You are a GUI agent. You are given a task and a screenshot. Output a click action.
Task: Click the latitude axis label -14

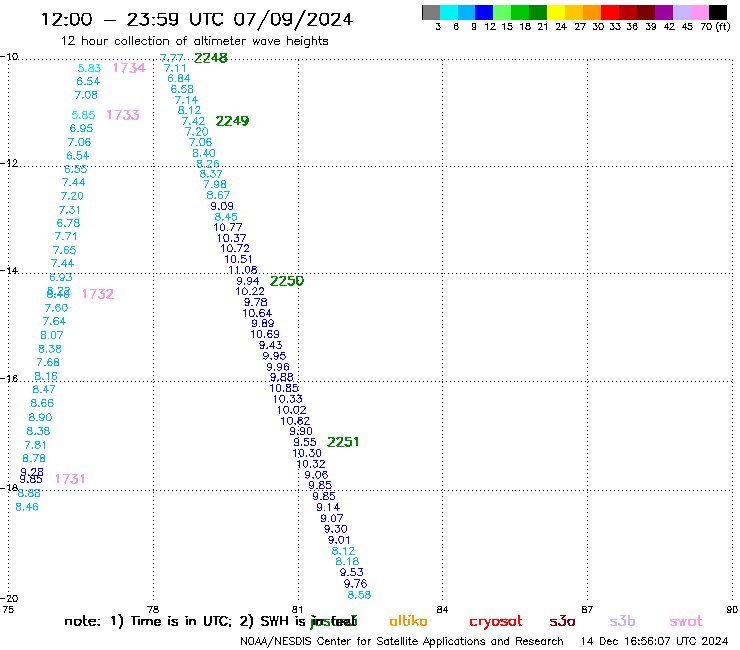point(9,270)
